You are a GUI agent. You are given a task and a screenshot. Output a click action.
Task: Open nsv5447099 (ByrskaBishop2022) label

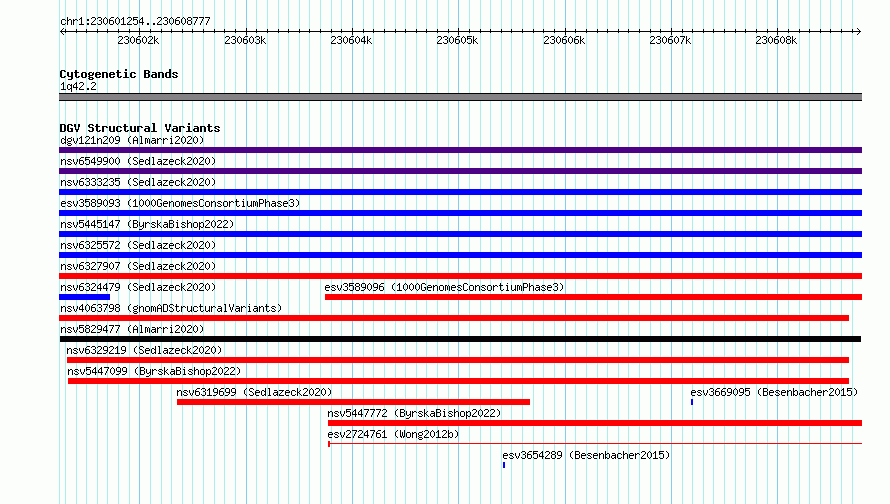tap(154, 371)
